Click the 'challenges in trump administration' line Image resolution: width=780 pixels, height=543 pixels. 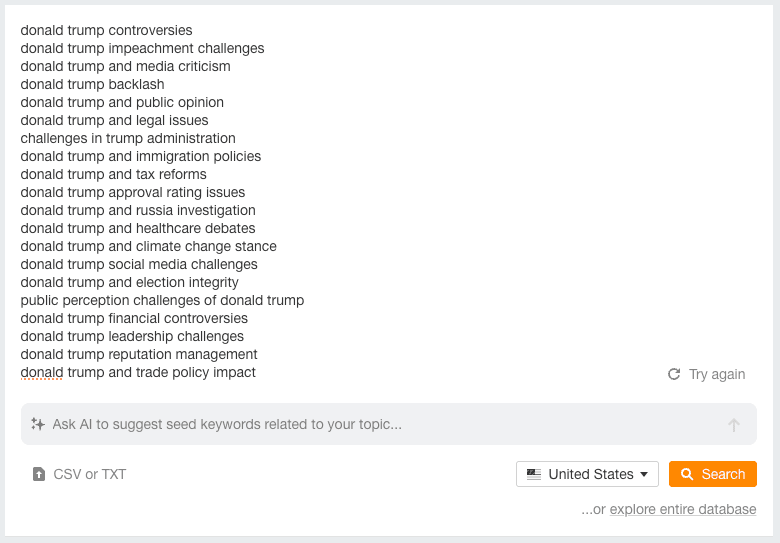128,138
